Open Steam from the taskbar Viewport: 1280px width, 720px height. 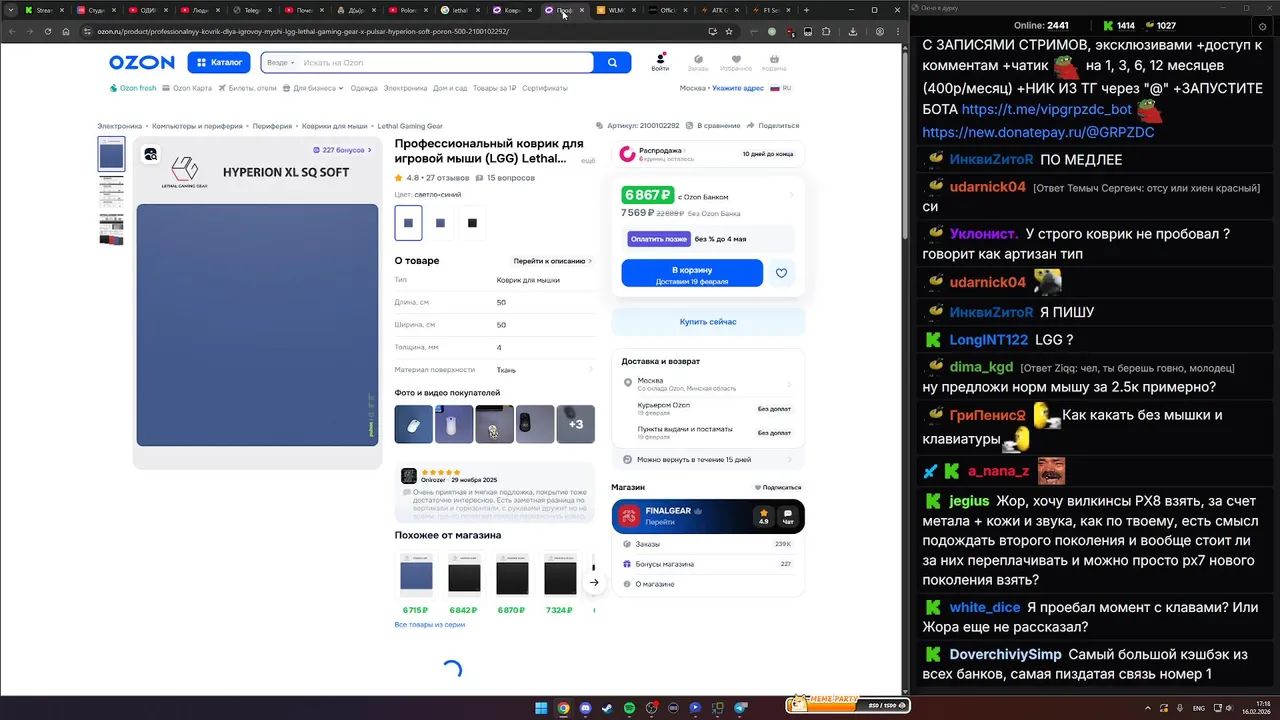(x=607, y=708)
